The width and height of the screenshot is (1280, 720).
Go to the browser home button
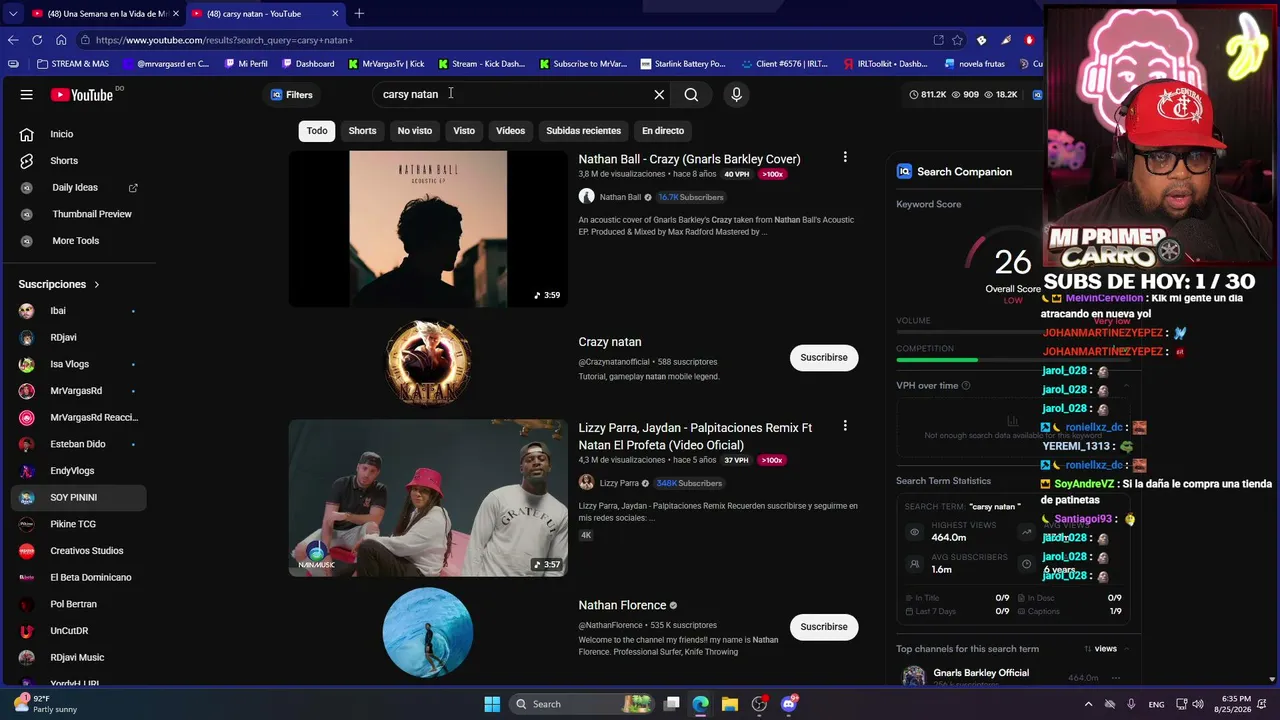pos(61,40)
